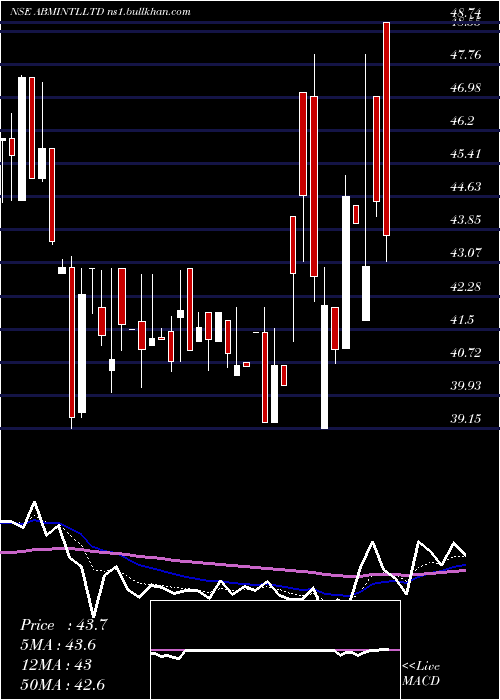Click the <<Live MACD label
This screenshot has height=700, width=500.
click(421, 674)
